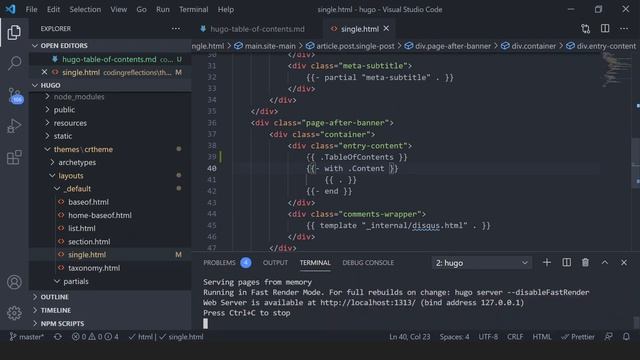The image size is (640, 360).
Task: Open the Source Control view
Action: pos(14,95)
